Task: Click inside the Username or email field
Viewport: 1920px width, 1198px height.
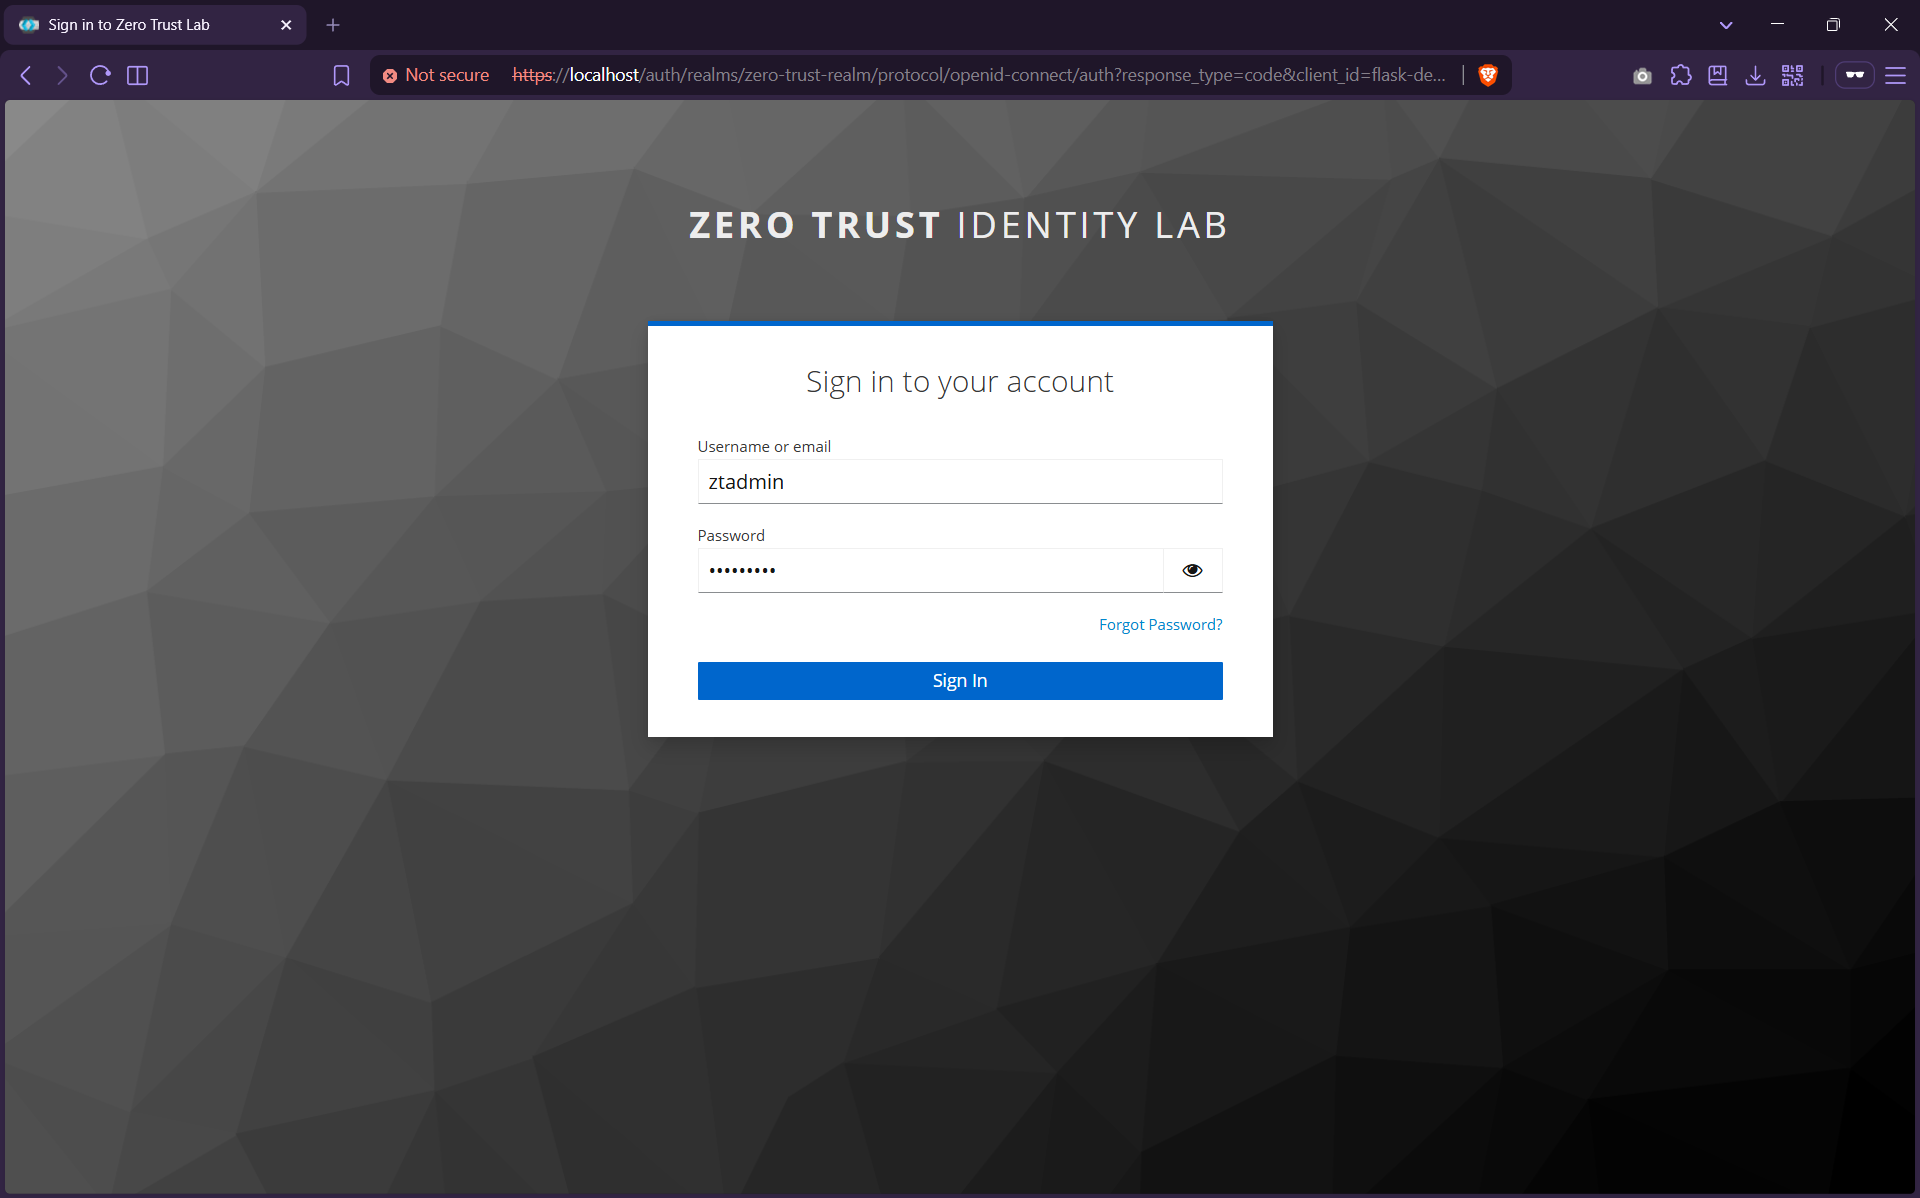Action: click(959, 481)
